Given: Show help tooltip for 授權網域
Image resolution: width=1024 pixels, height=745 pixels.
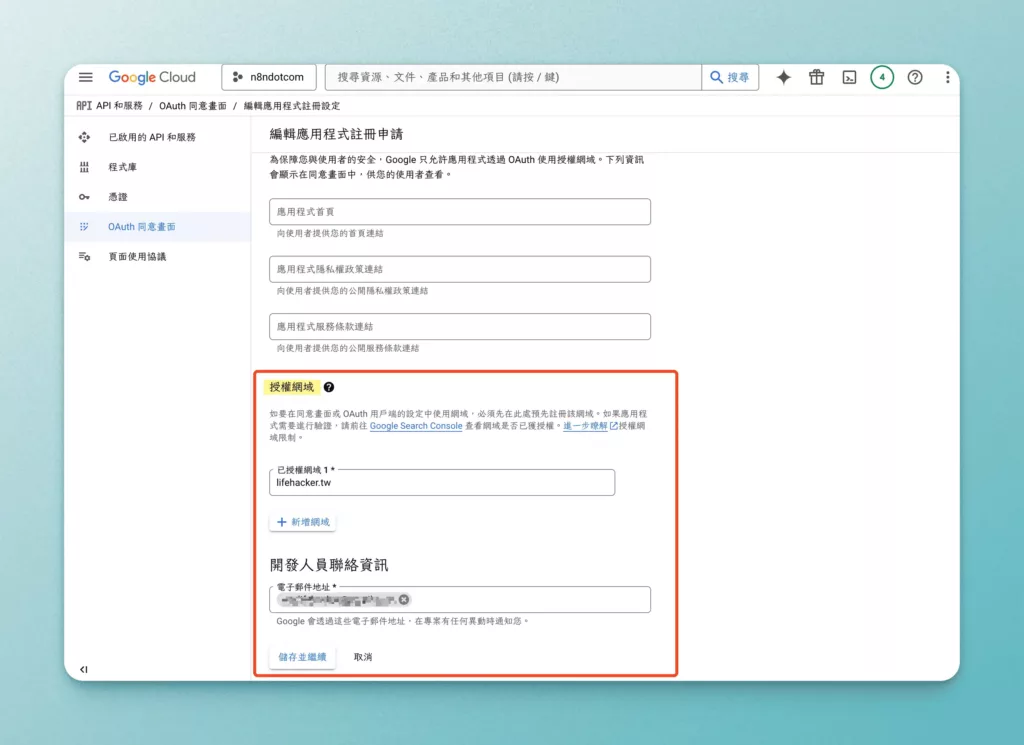Looking at the screenshot, I should 328,387.
